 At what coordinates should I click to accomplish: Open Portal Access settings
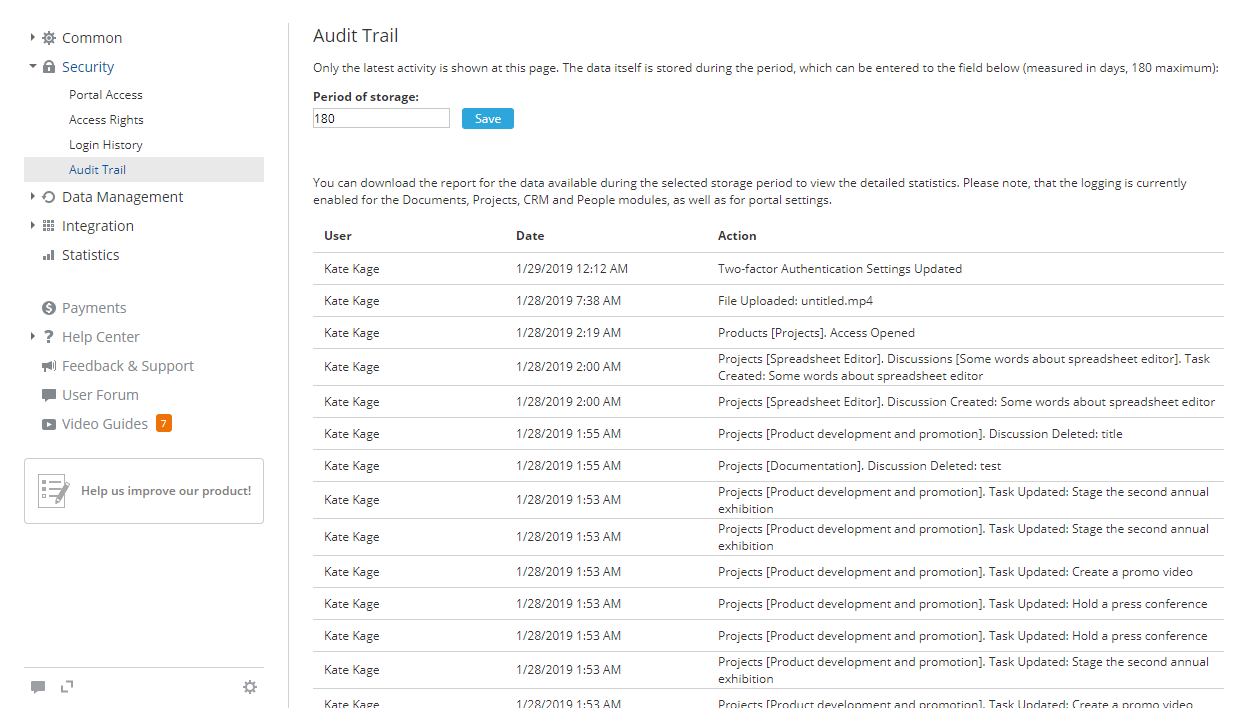(x=106, y=94)
